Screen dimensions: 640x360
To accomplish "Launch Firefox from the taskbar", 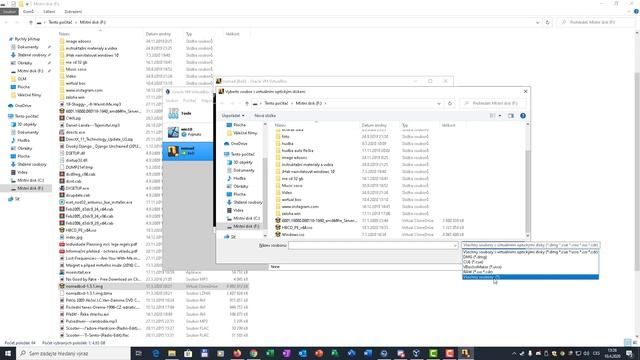I will pyautogui.click(x=237, y=353).
